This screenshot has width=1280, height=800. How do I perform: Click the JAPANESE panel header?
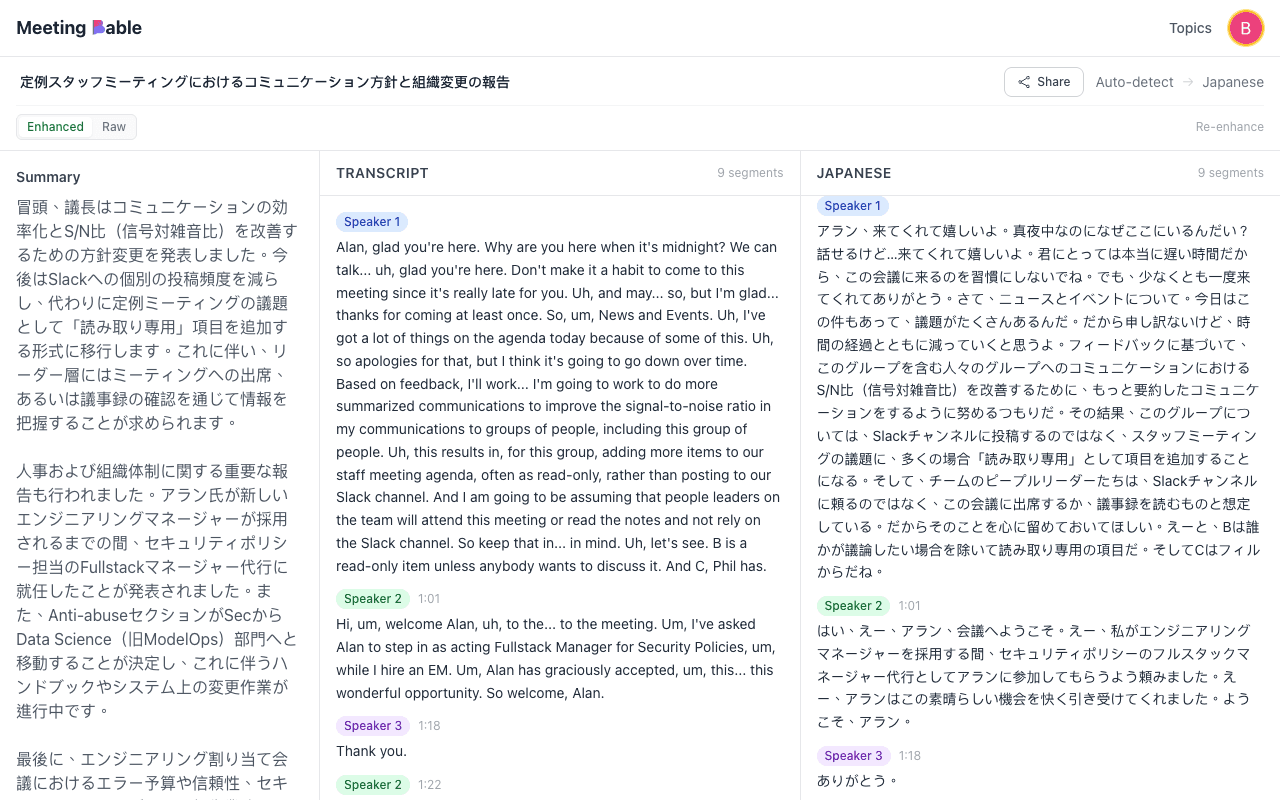point(854,173)
